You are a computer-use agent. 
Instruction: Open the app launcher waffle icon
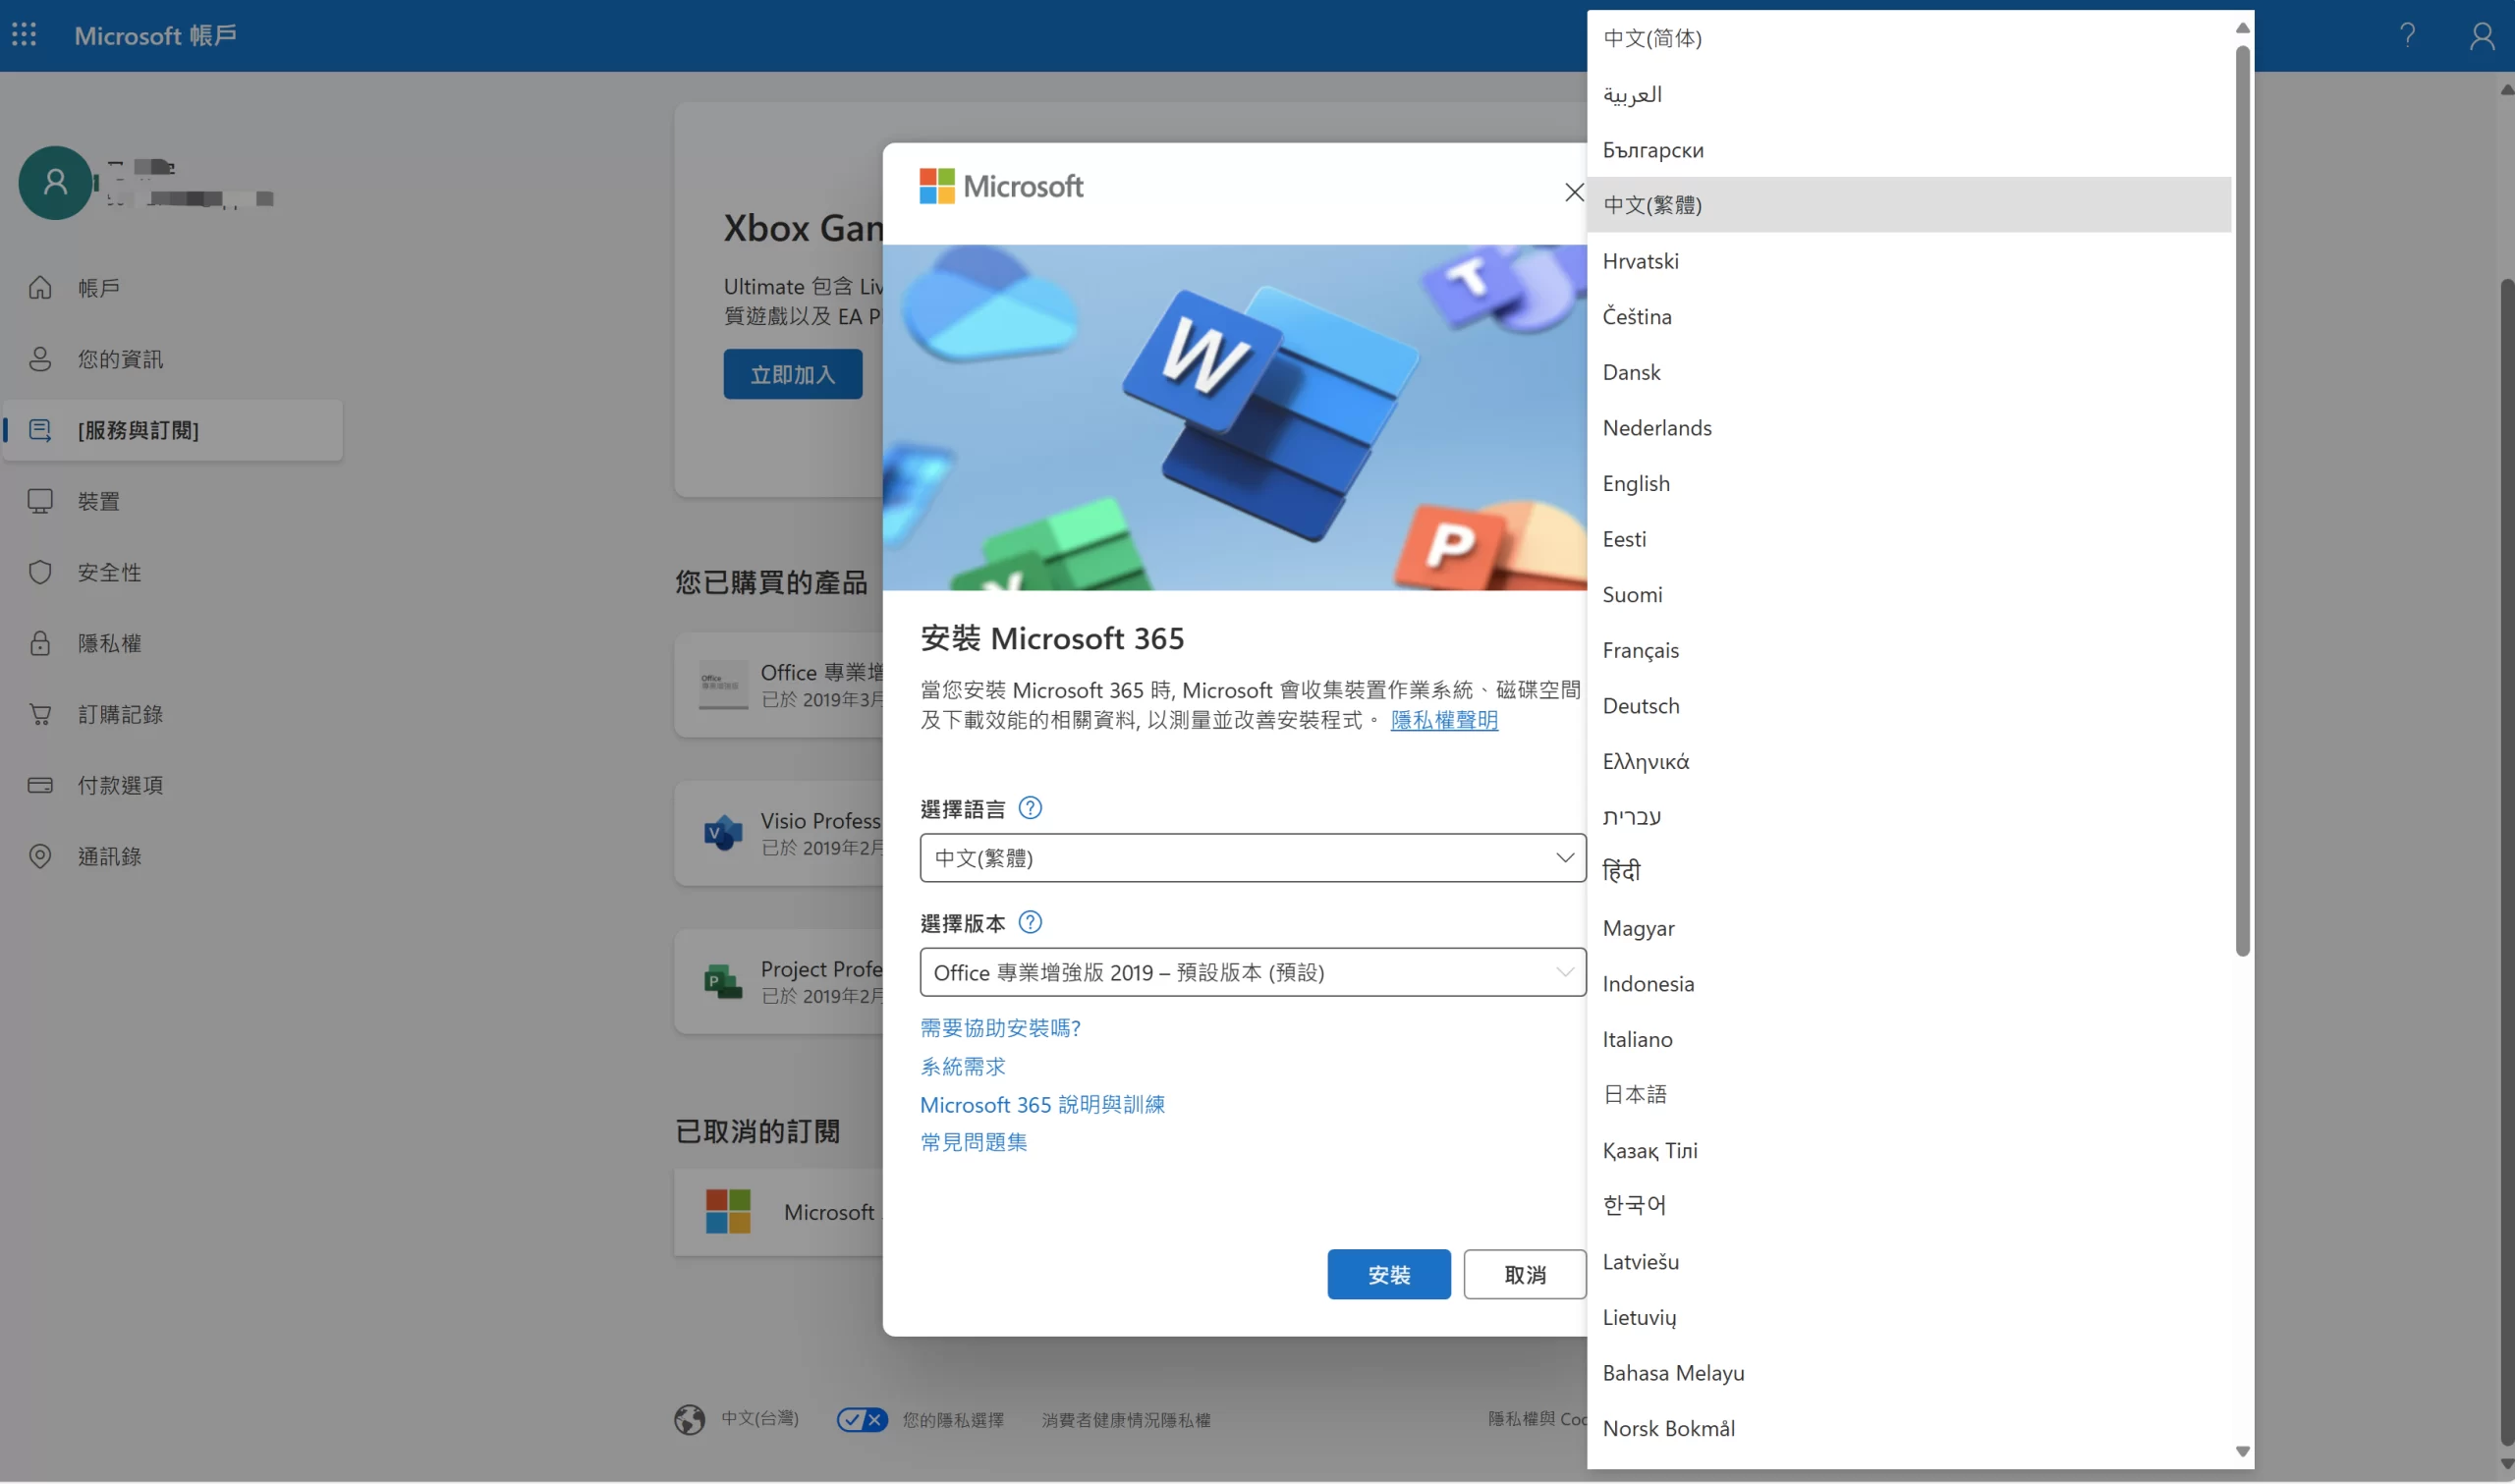click(x=24, y=35)
